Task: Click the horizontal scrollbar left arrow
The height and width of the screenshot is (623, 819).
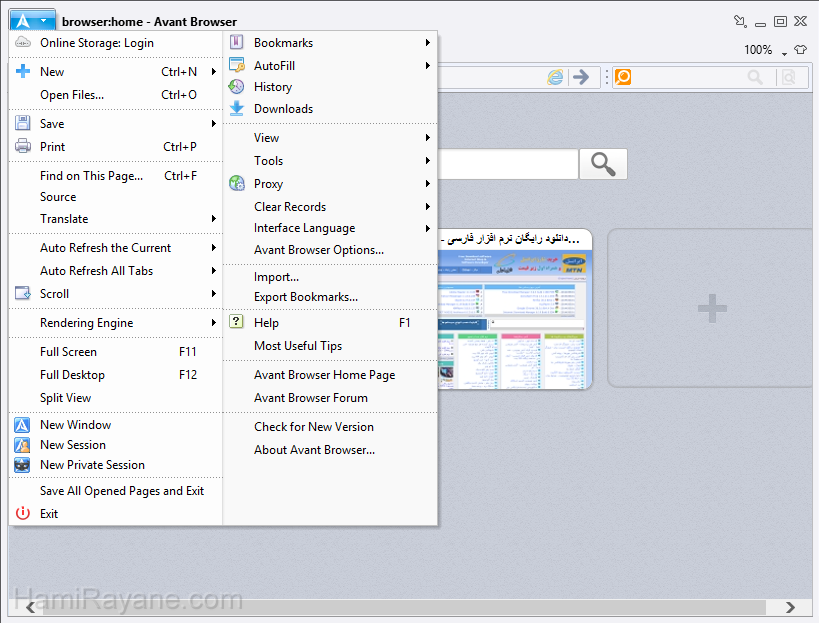Action: pos(31,607)
